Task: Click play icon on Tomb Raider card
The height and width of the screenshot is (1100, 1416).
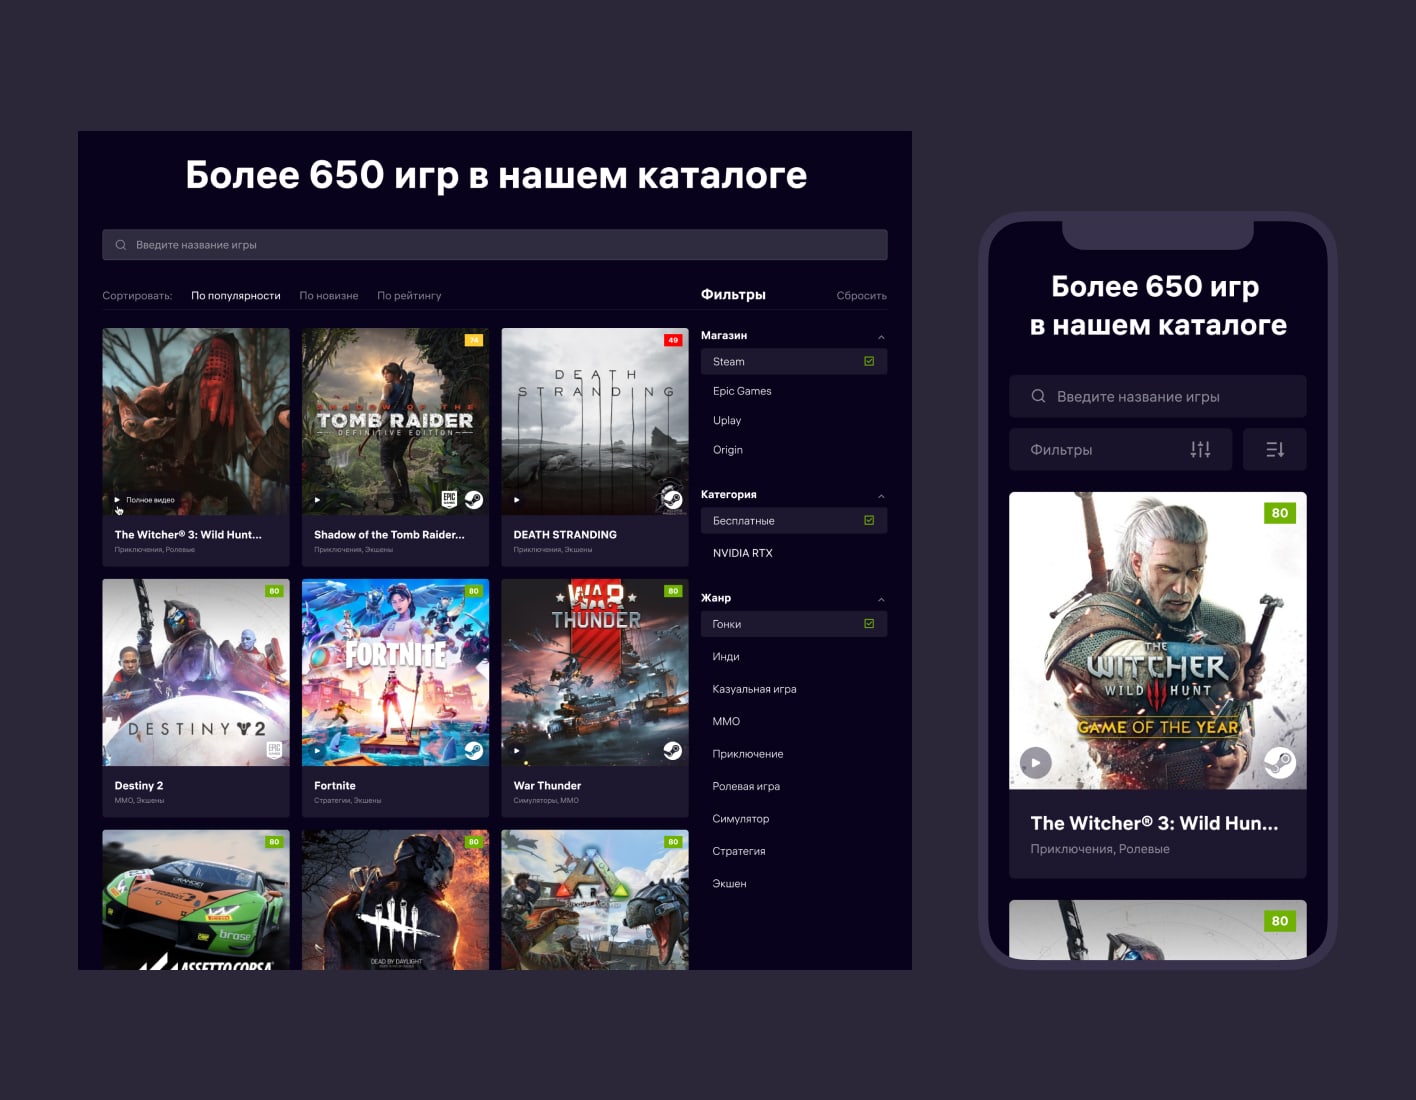Action: (317, 500)
